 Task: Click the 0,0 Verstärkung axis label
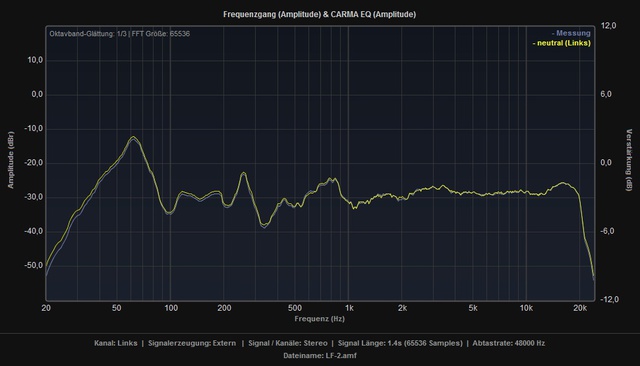pos(606,163)
